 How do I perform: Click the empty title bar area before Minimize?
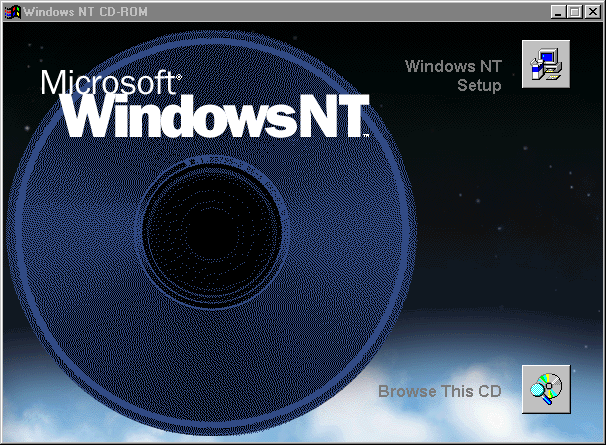pos(350,11)
